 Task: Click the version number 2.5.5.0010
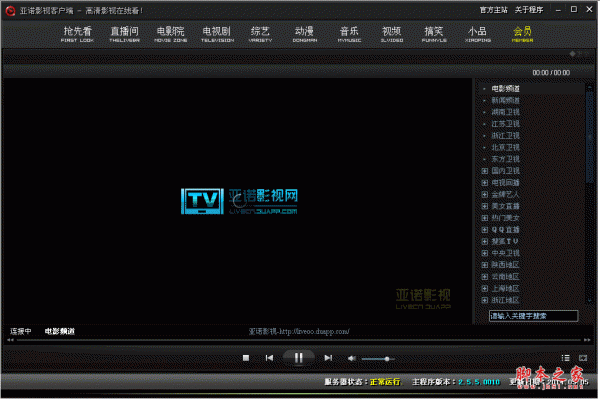[x=479, y=382]
